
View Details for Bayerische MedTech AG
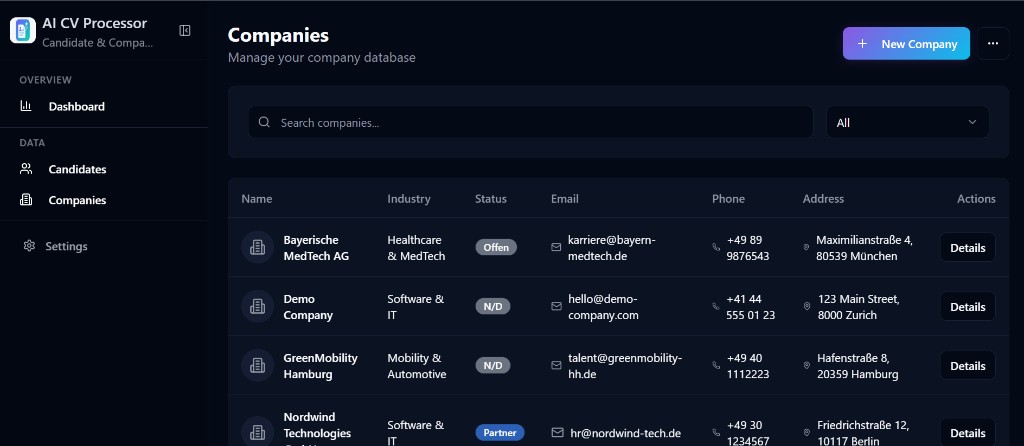point(967,247)
